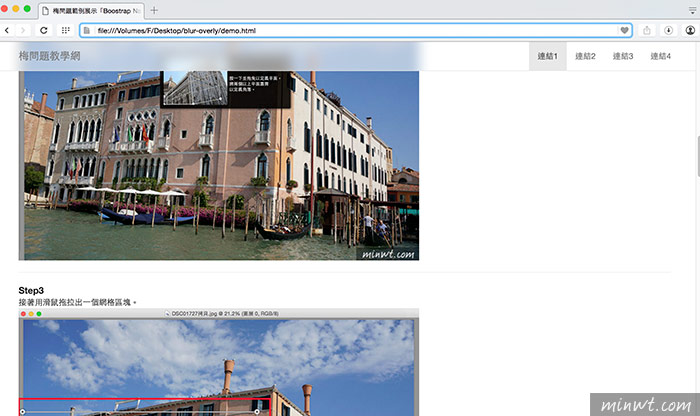This screenshot has width=700, height=416.
Task: Open the user account icon
Action: click(x=690, y=30)
